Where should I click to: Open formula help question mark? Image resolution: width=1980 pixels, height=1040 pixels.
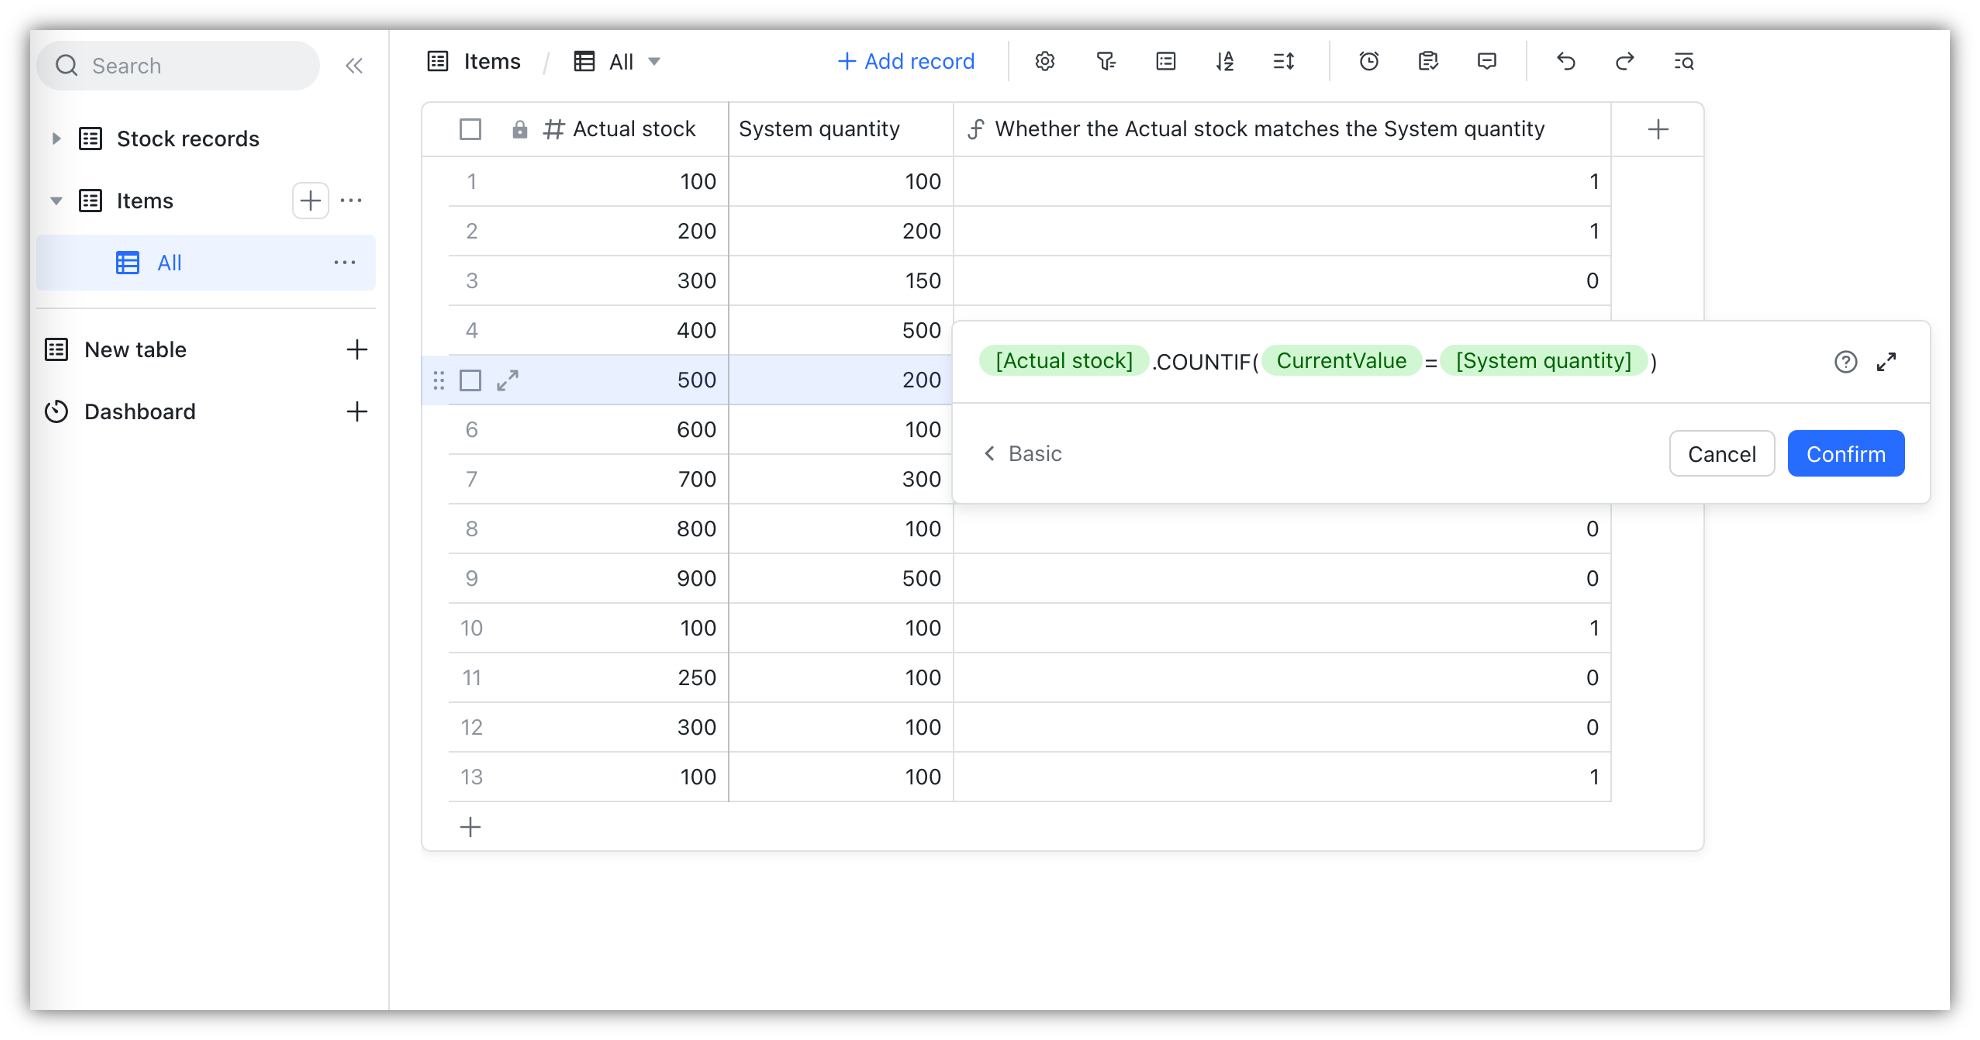click(1846, 362)
